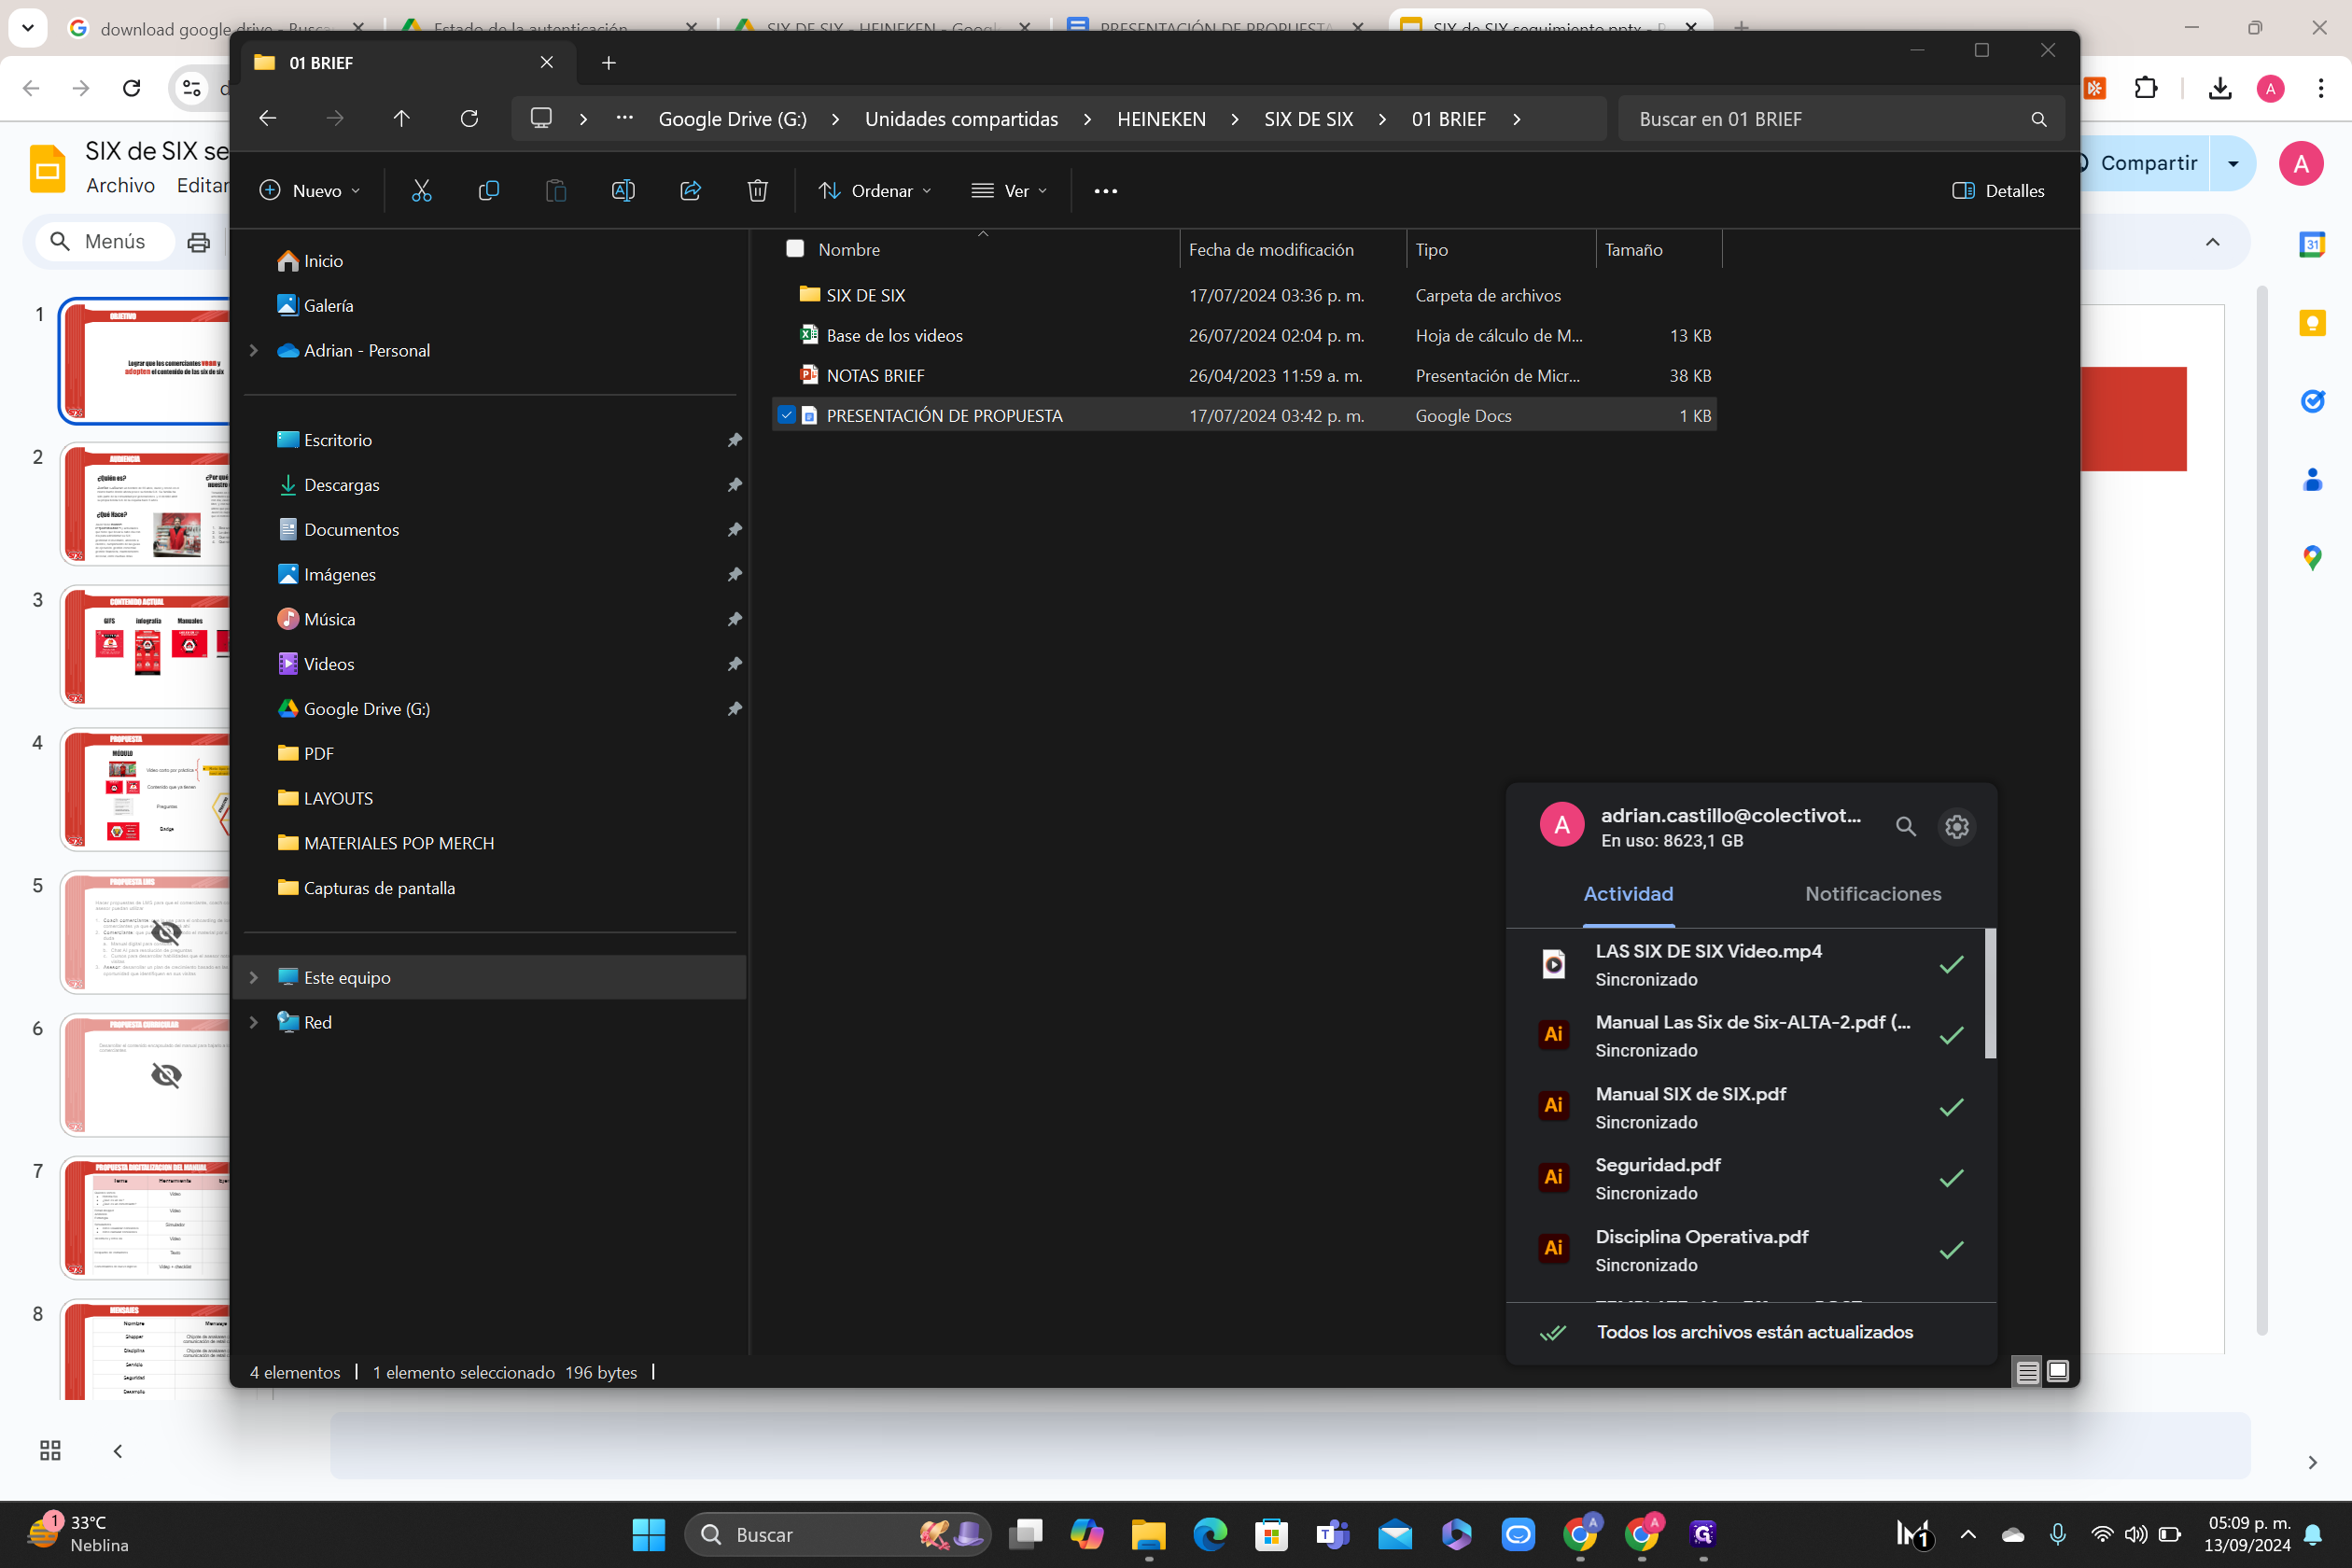Click the search magnifier in Buscar en 01 BRIEF
The width and height of the screenshot is (2352, 1568).
(2038, 119)
